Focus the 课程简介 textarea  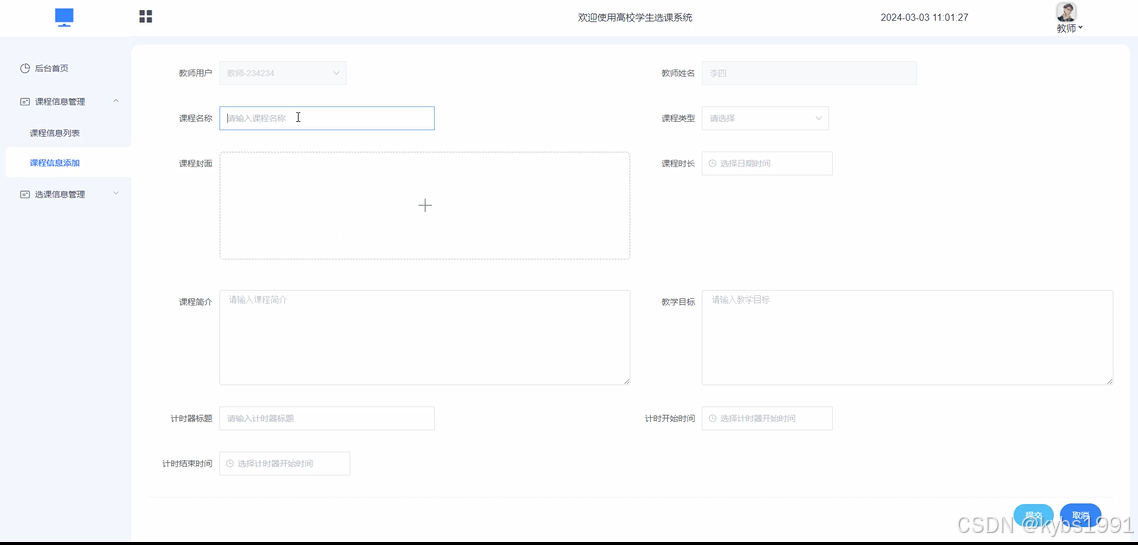point(425,337)
